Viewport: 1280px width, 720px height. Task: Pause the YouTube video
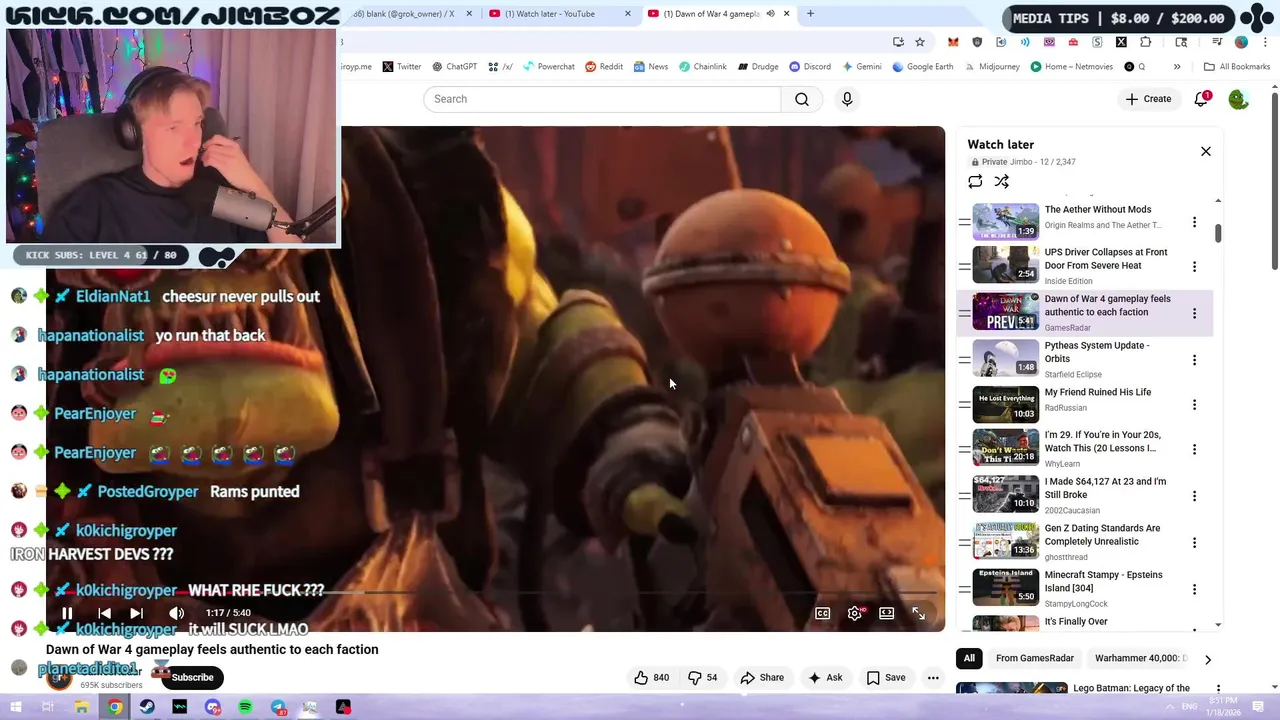[x=67, y=613]
